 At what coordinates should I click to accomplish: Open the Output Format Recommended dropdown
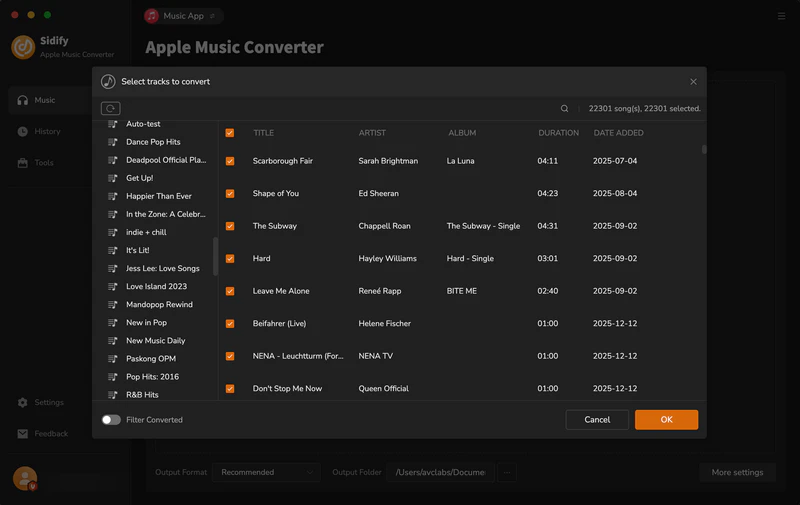tap(266, 472)
